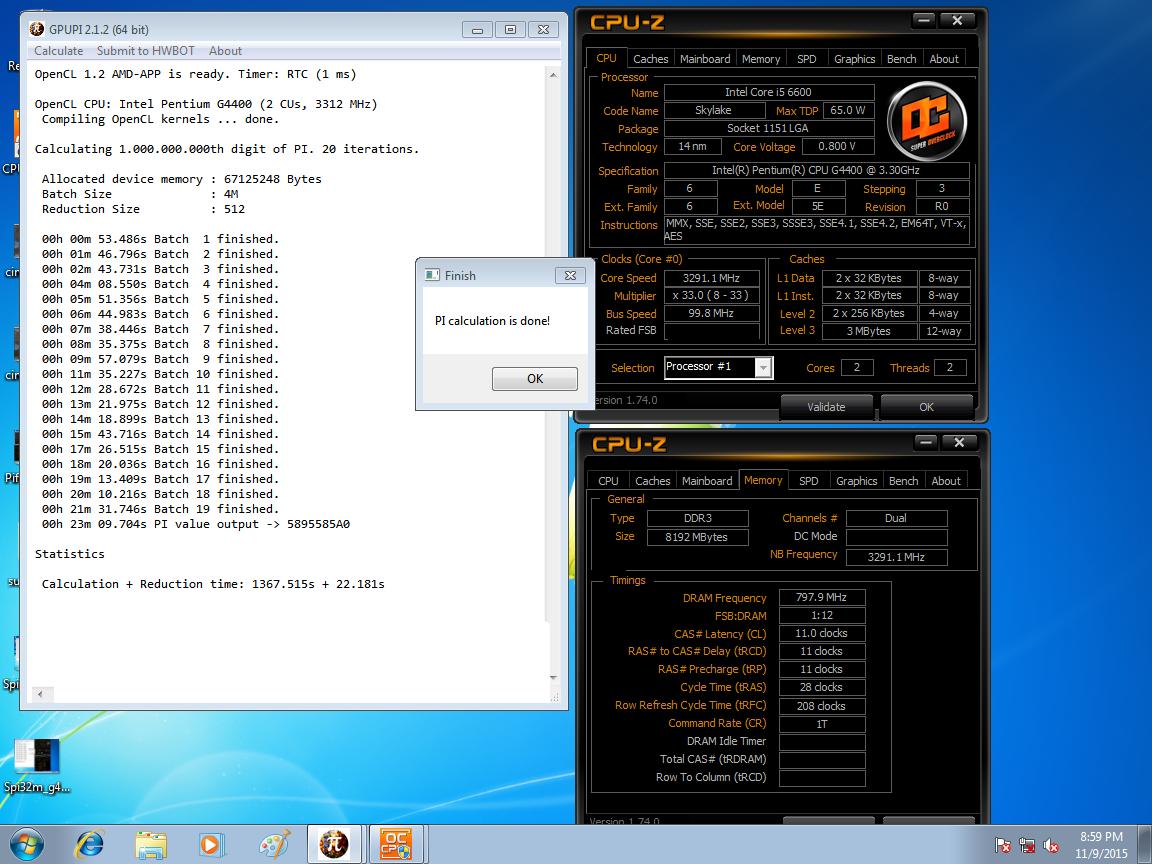This screenshot has height=864, width=1152.
Task: Open Action Center flag tray icon
Action: tap(1003, 846)
